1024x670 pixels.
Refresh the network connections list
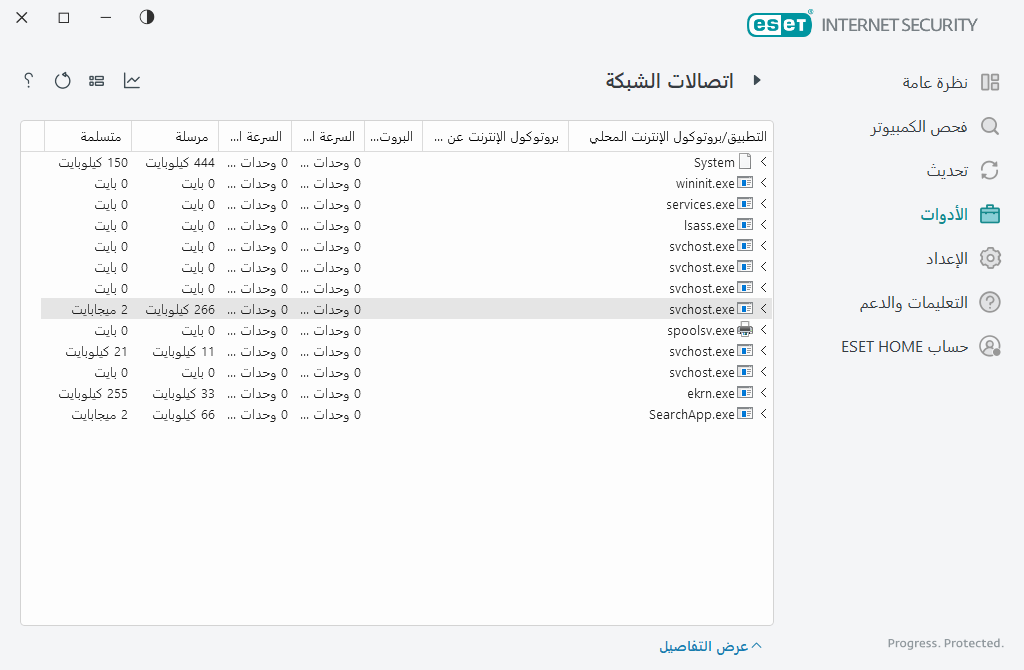(62, 81)
